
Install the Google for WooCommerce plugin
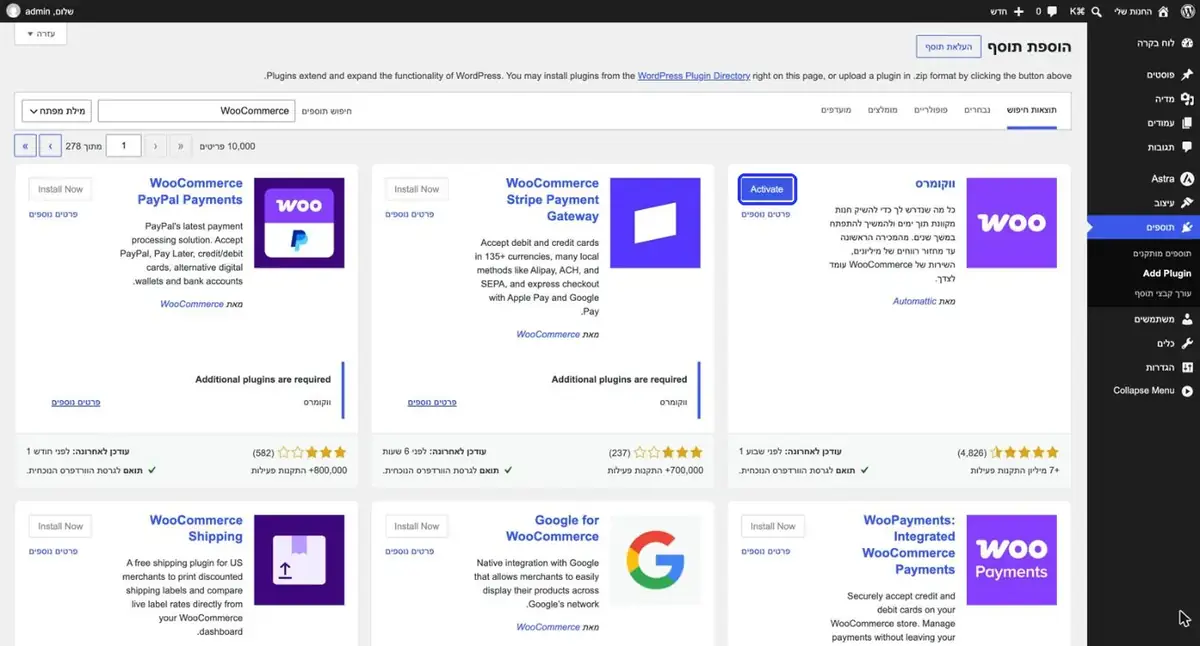point(416,526)
